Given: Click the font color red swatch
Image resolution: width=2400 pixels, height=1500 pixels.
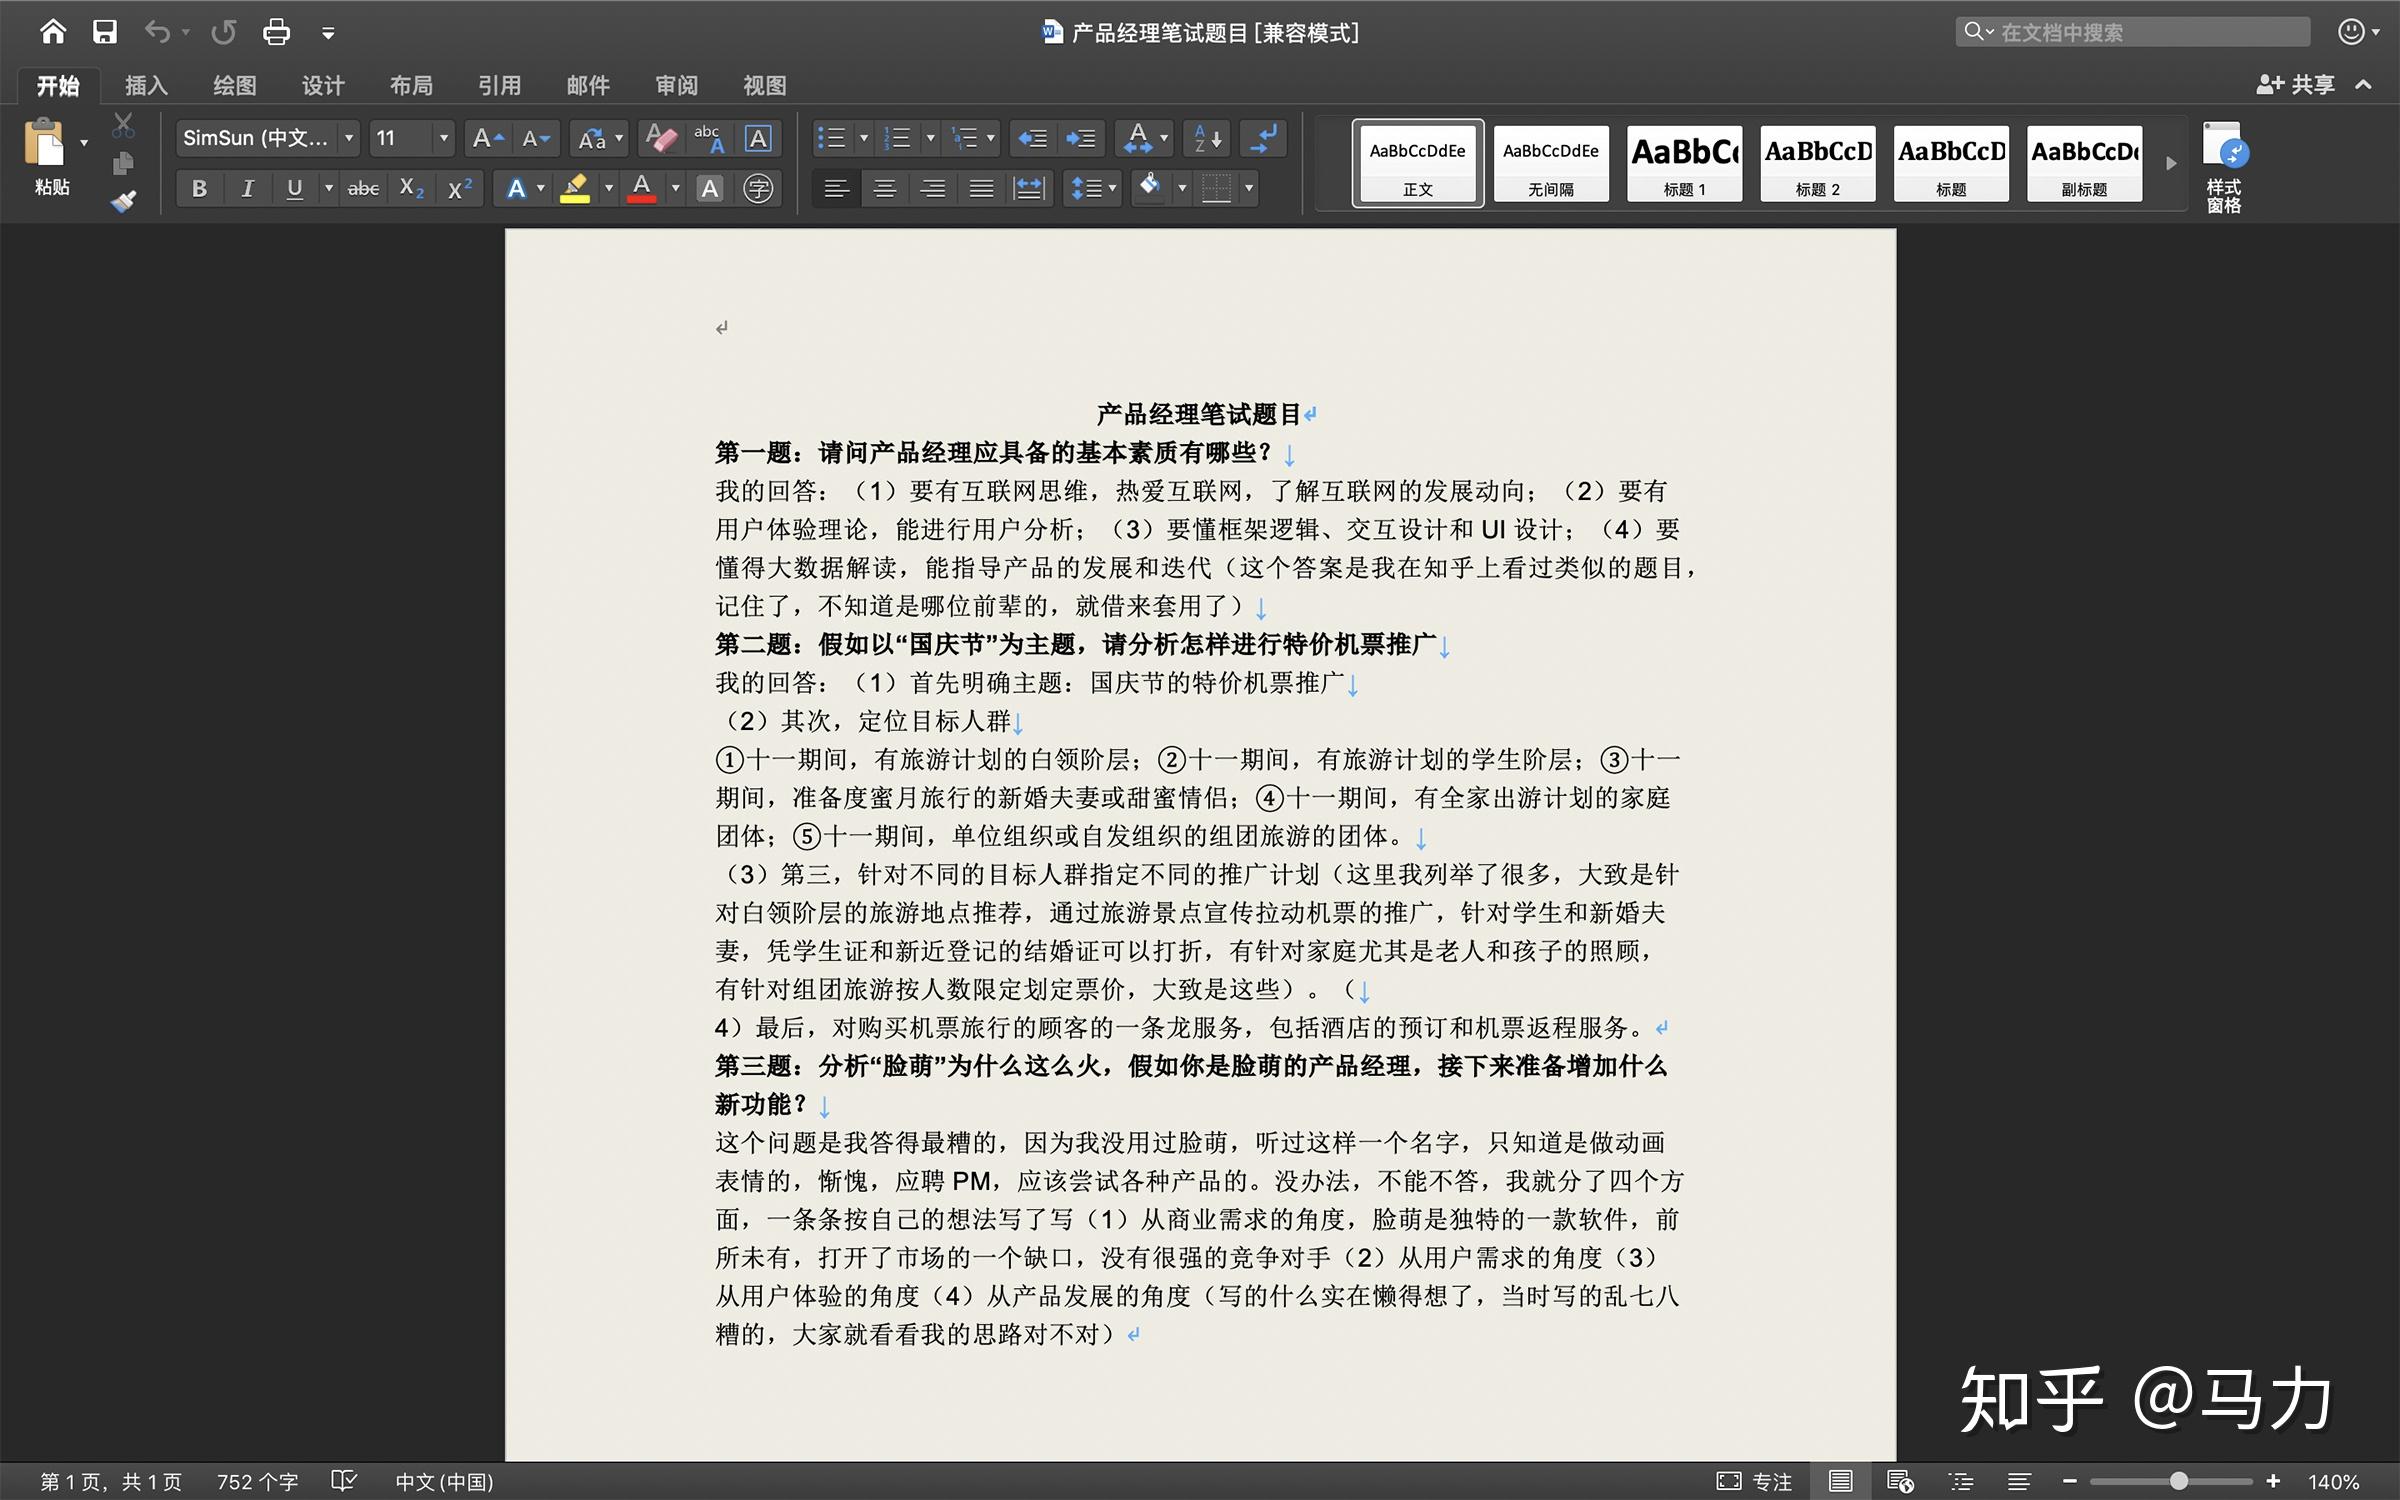Looking at the screenshot, I should [642, 188].
